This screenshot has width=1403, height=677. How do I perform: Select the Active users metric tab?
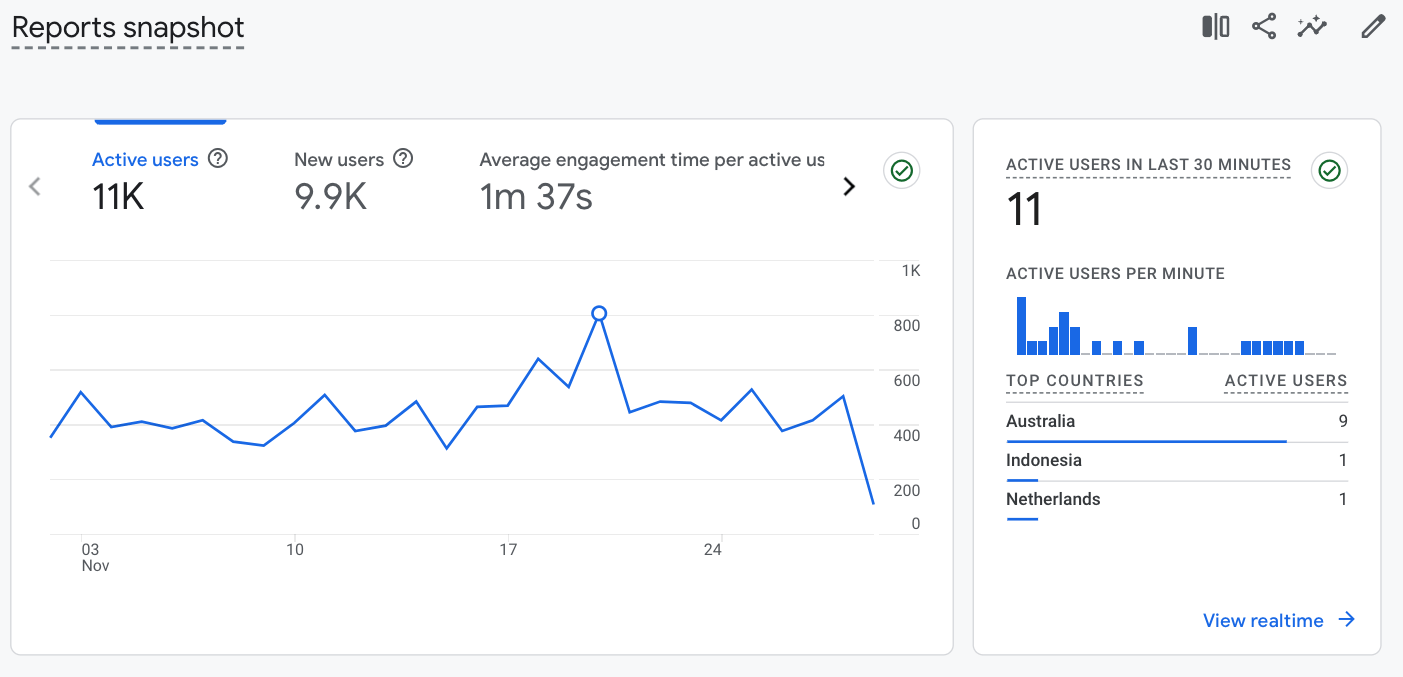coord(146,159)
